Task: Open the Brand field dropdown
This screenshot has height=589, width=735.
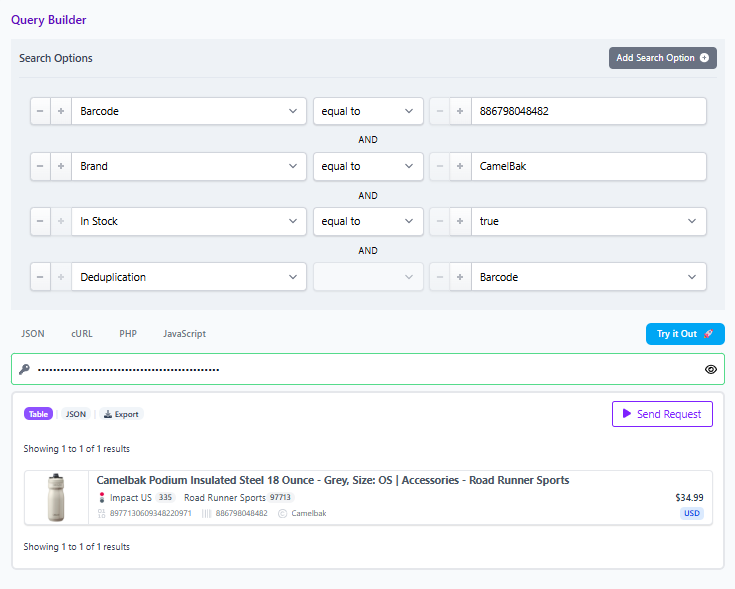Action: coord(189,166)
